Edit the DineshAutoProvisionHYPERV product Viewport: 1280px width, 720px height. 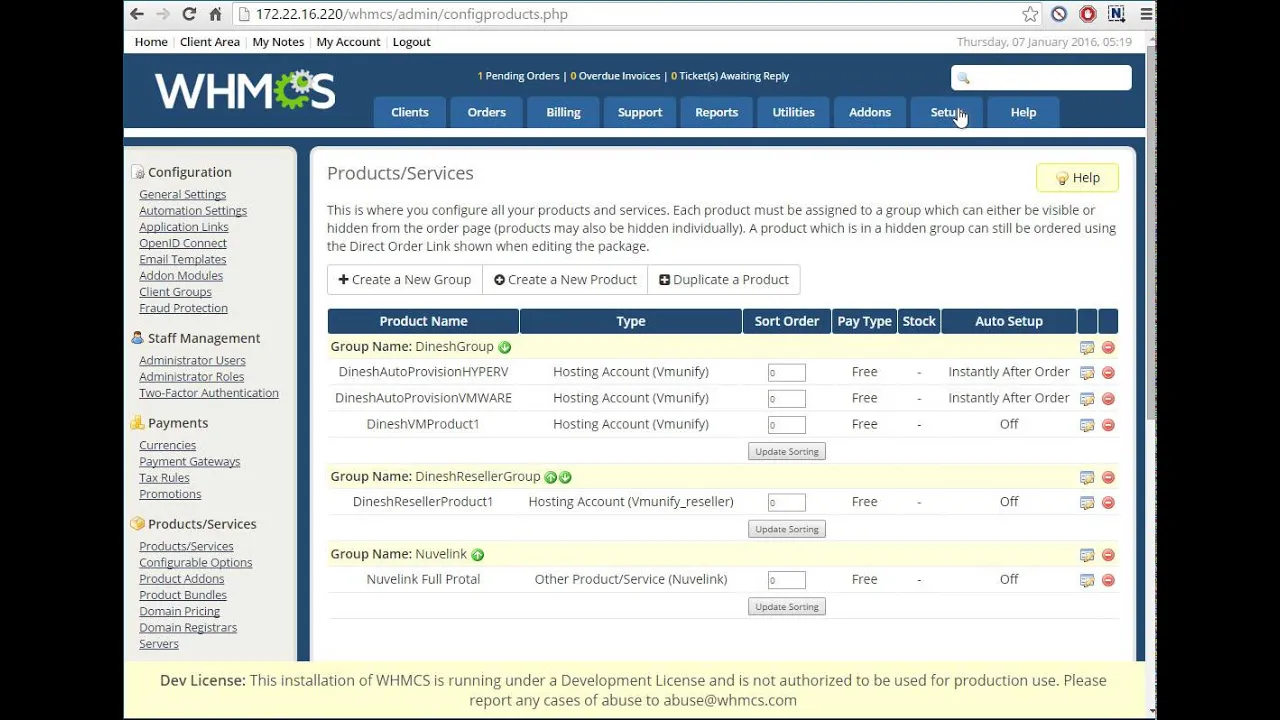tap(1087, 373)
